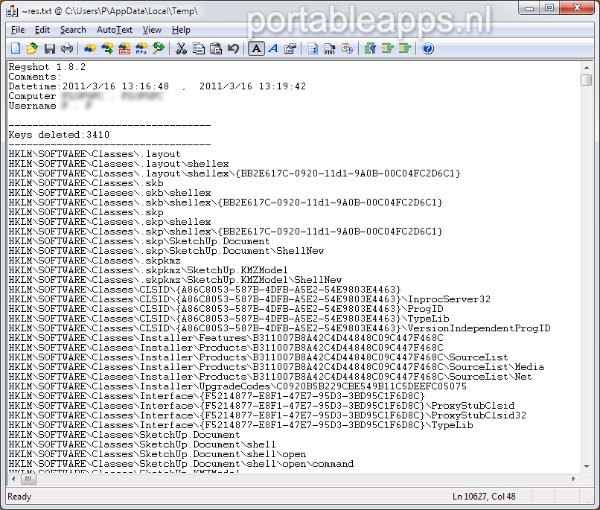Click the Open file folder icon
Screen dimensions: 600x510
tap(32, 48)
